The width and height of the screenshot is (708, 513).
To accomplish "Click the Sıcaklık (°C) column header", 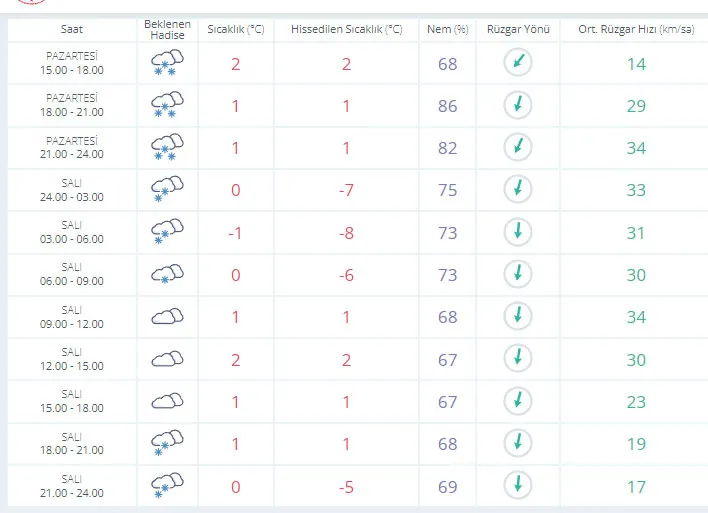I will tap(236, 29).
